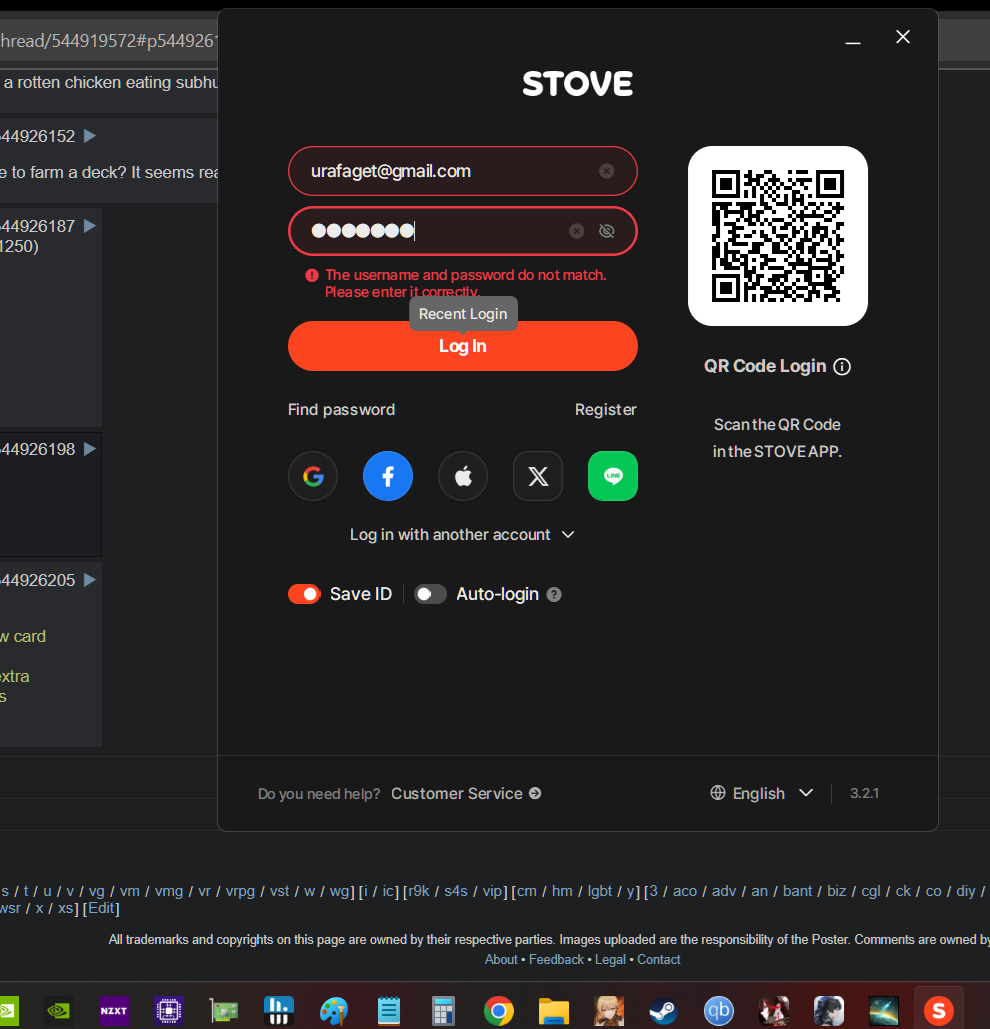Expand post 44926152 arrow in browser

coord(91,136)
